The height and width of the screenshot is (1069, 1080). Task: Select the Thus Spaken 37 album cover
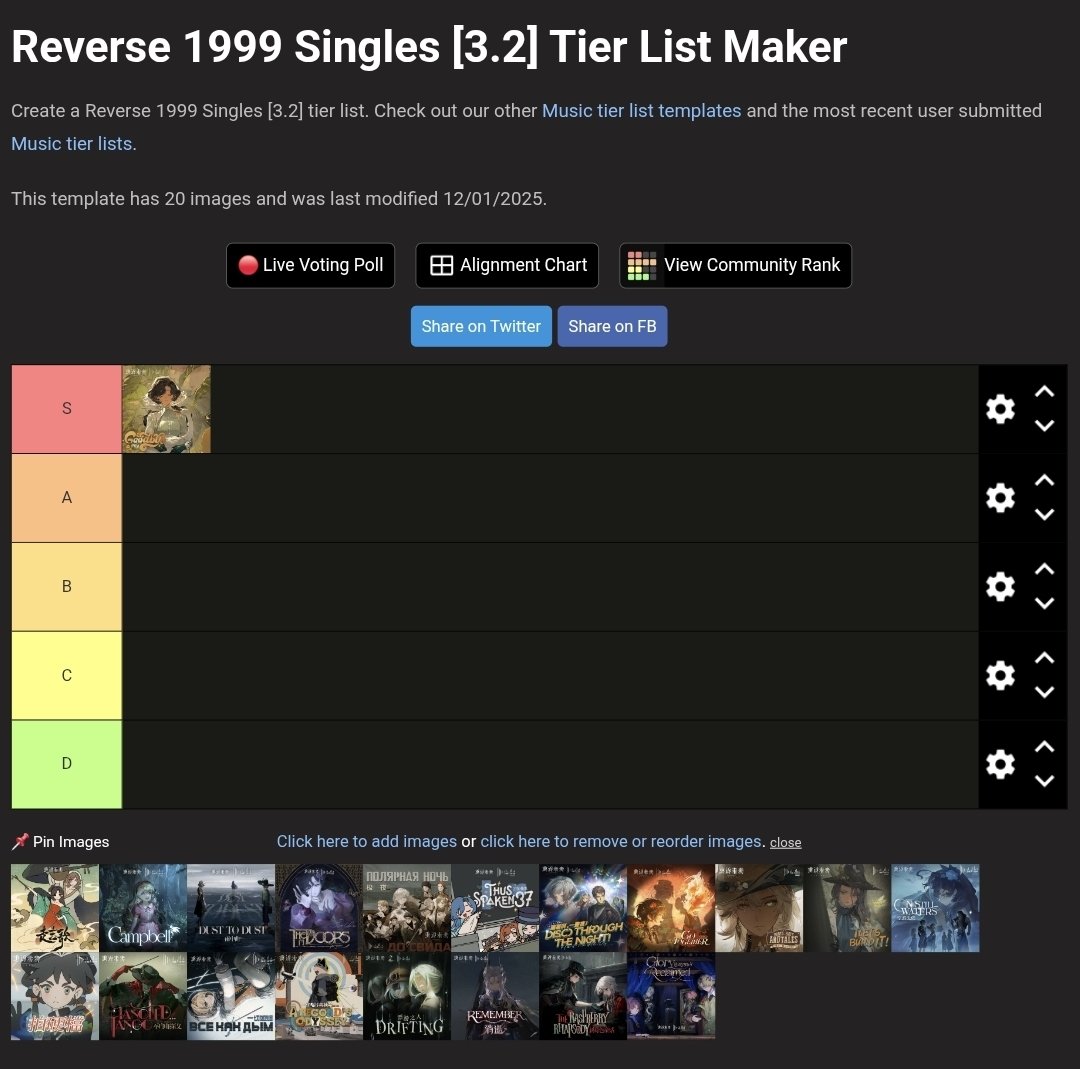coord(495,908)
